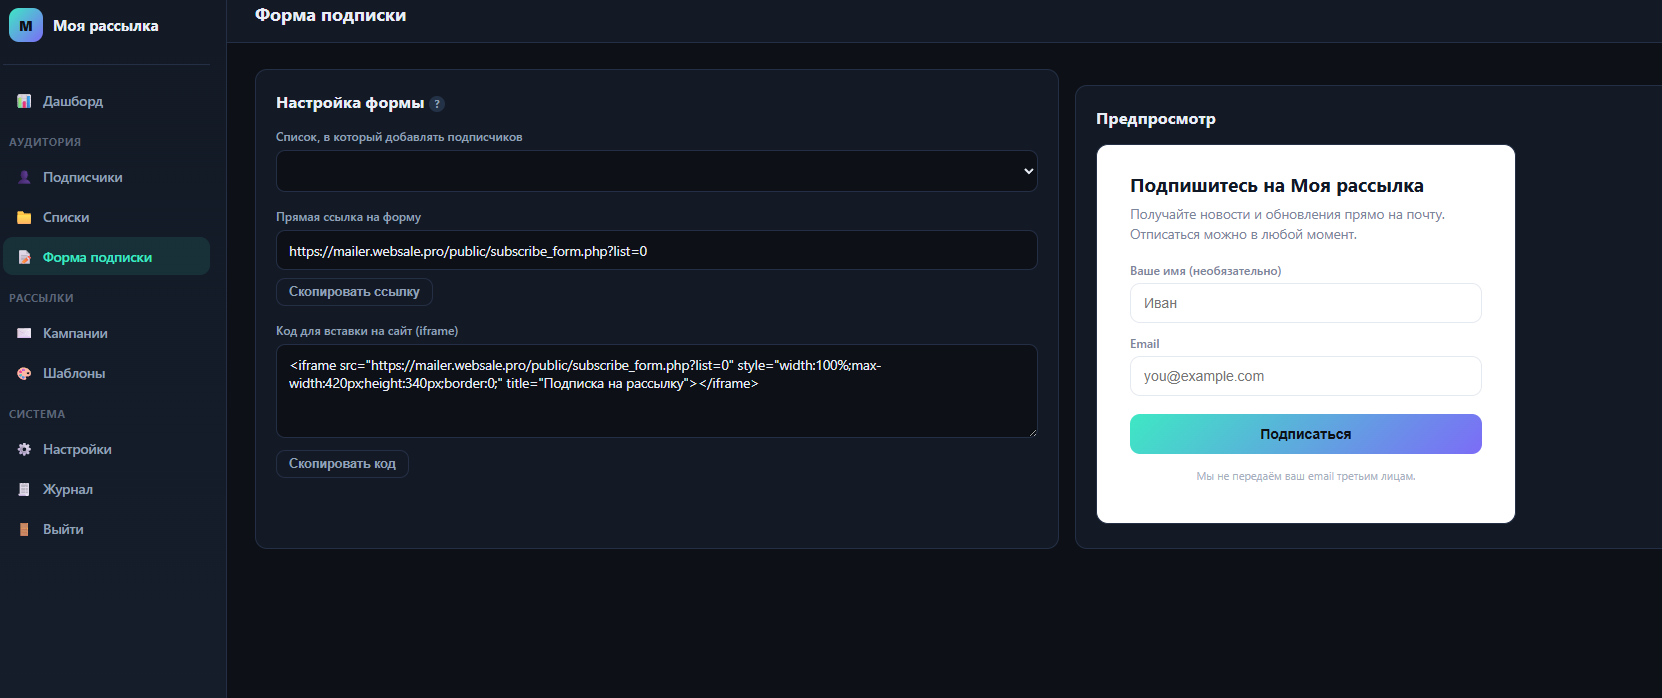This screenshot has height=698, width=1662.
Task: Click the Подписаться gradient button in preview
Action: (1305, 434)
